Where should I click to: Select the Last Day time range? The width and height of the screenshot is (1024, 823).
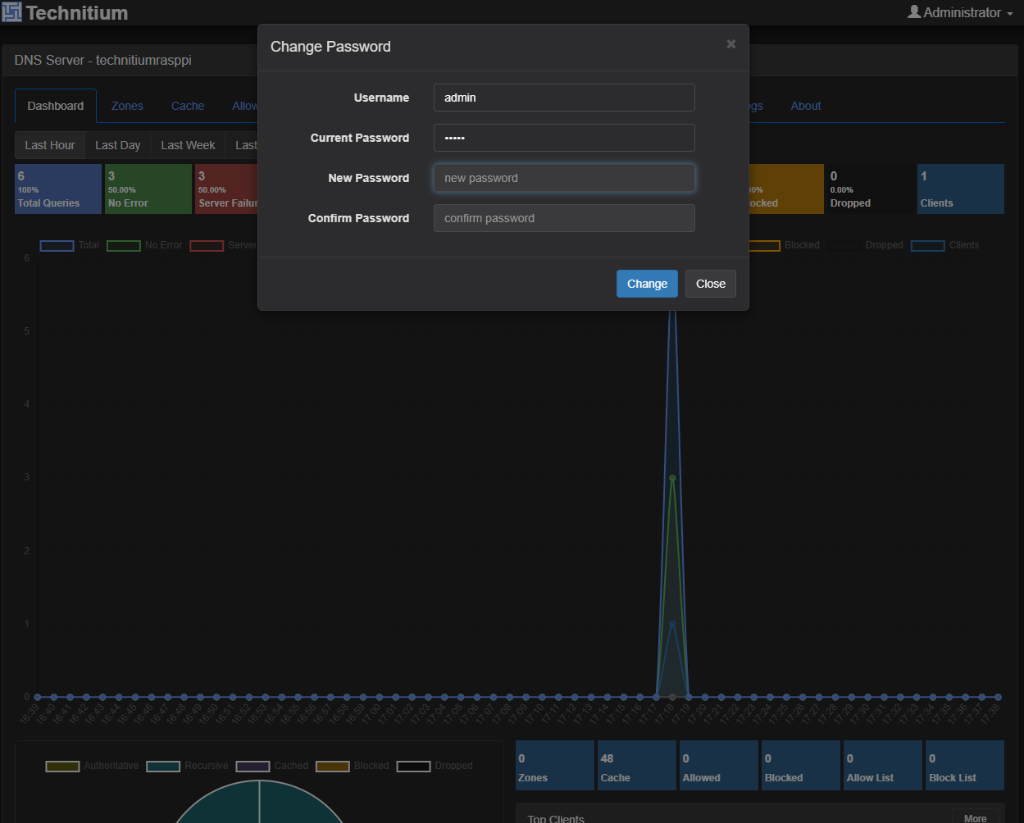tap(118, 145)
